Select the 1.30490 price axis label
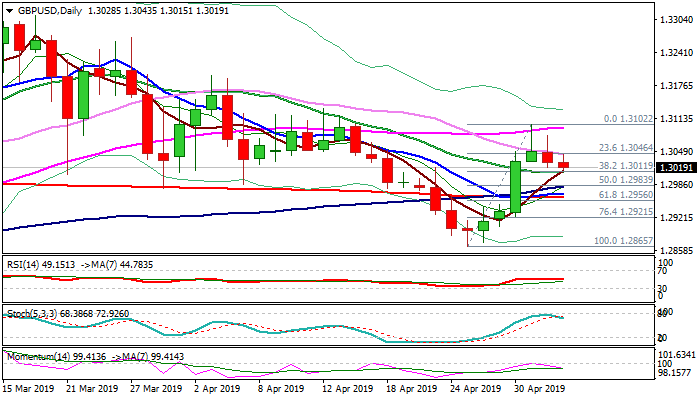The height and width of the screenshot is (400, 700). tap(676, 152)
